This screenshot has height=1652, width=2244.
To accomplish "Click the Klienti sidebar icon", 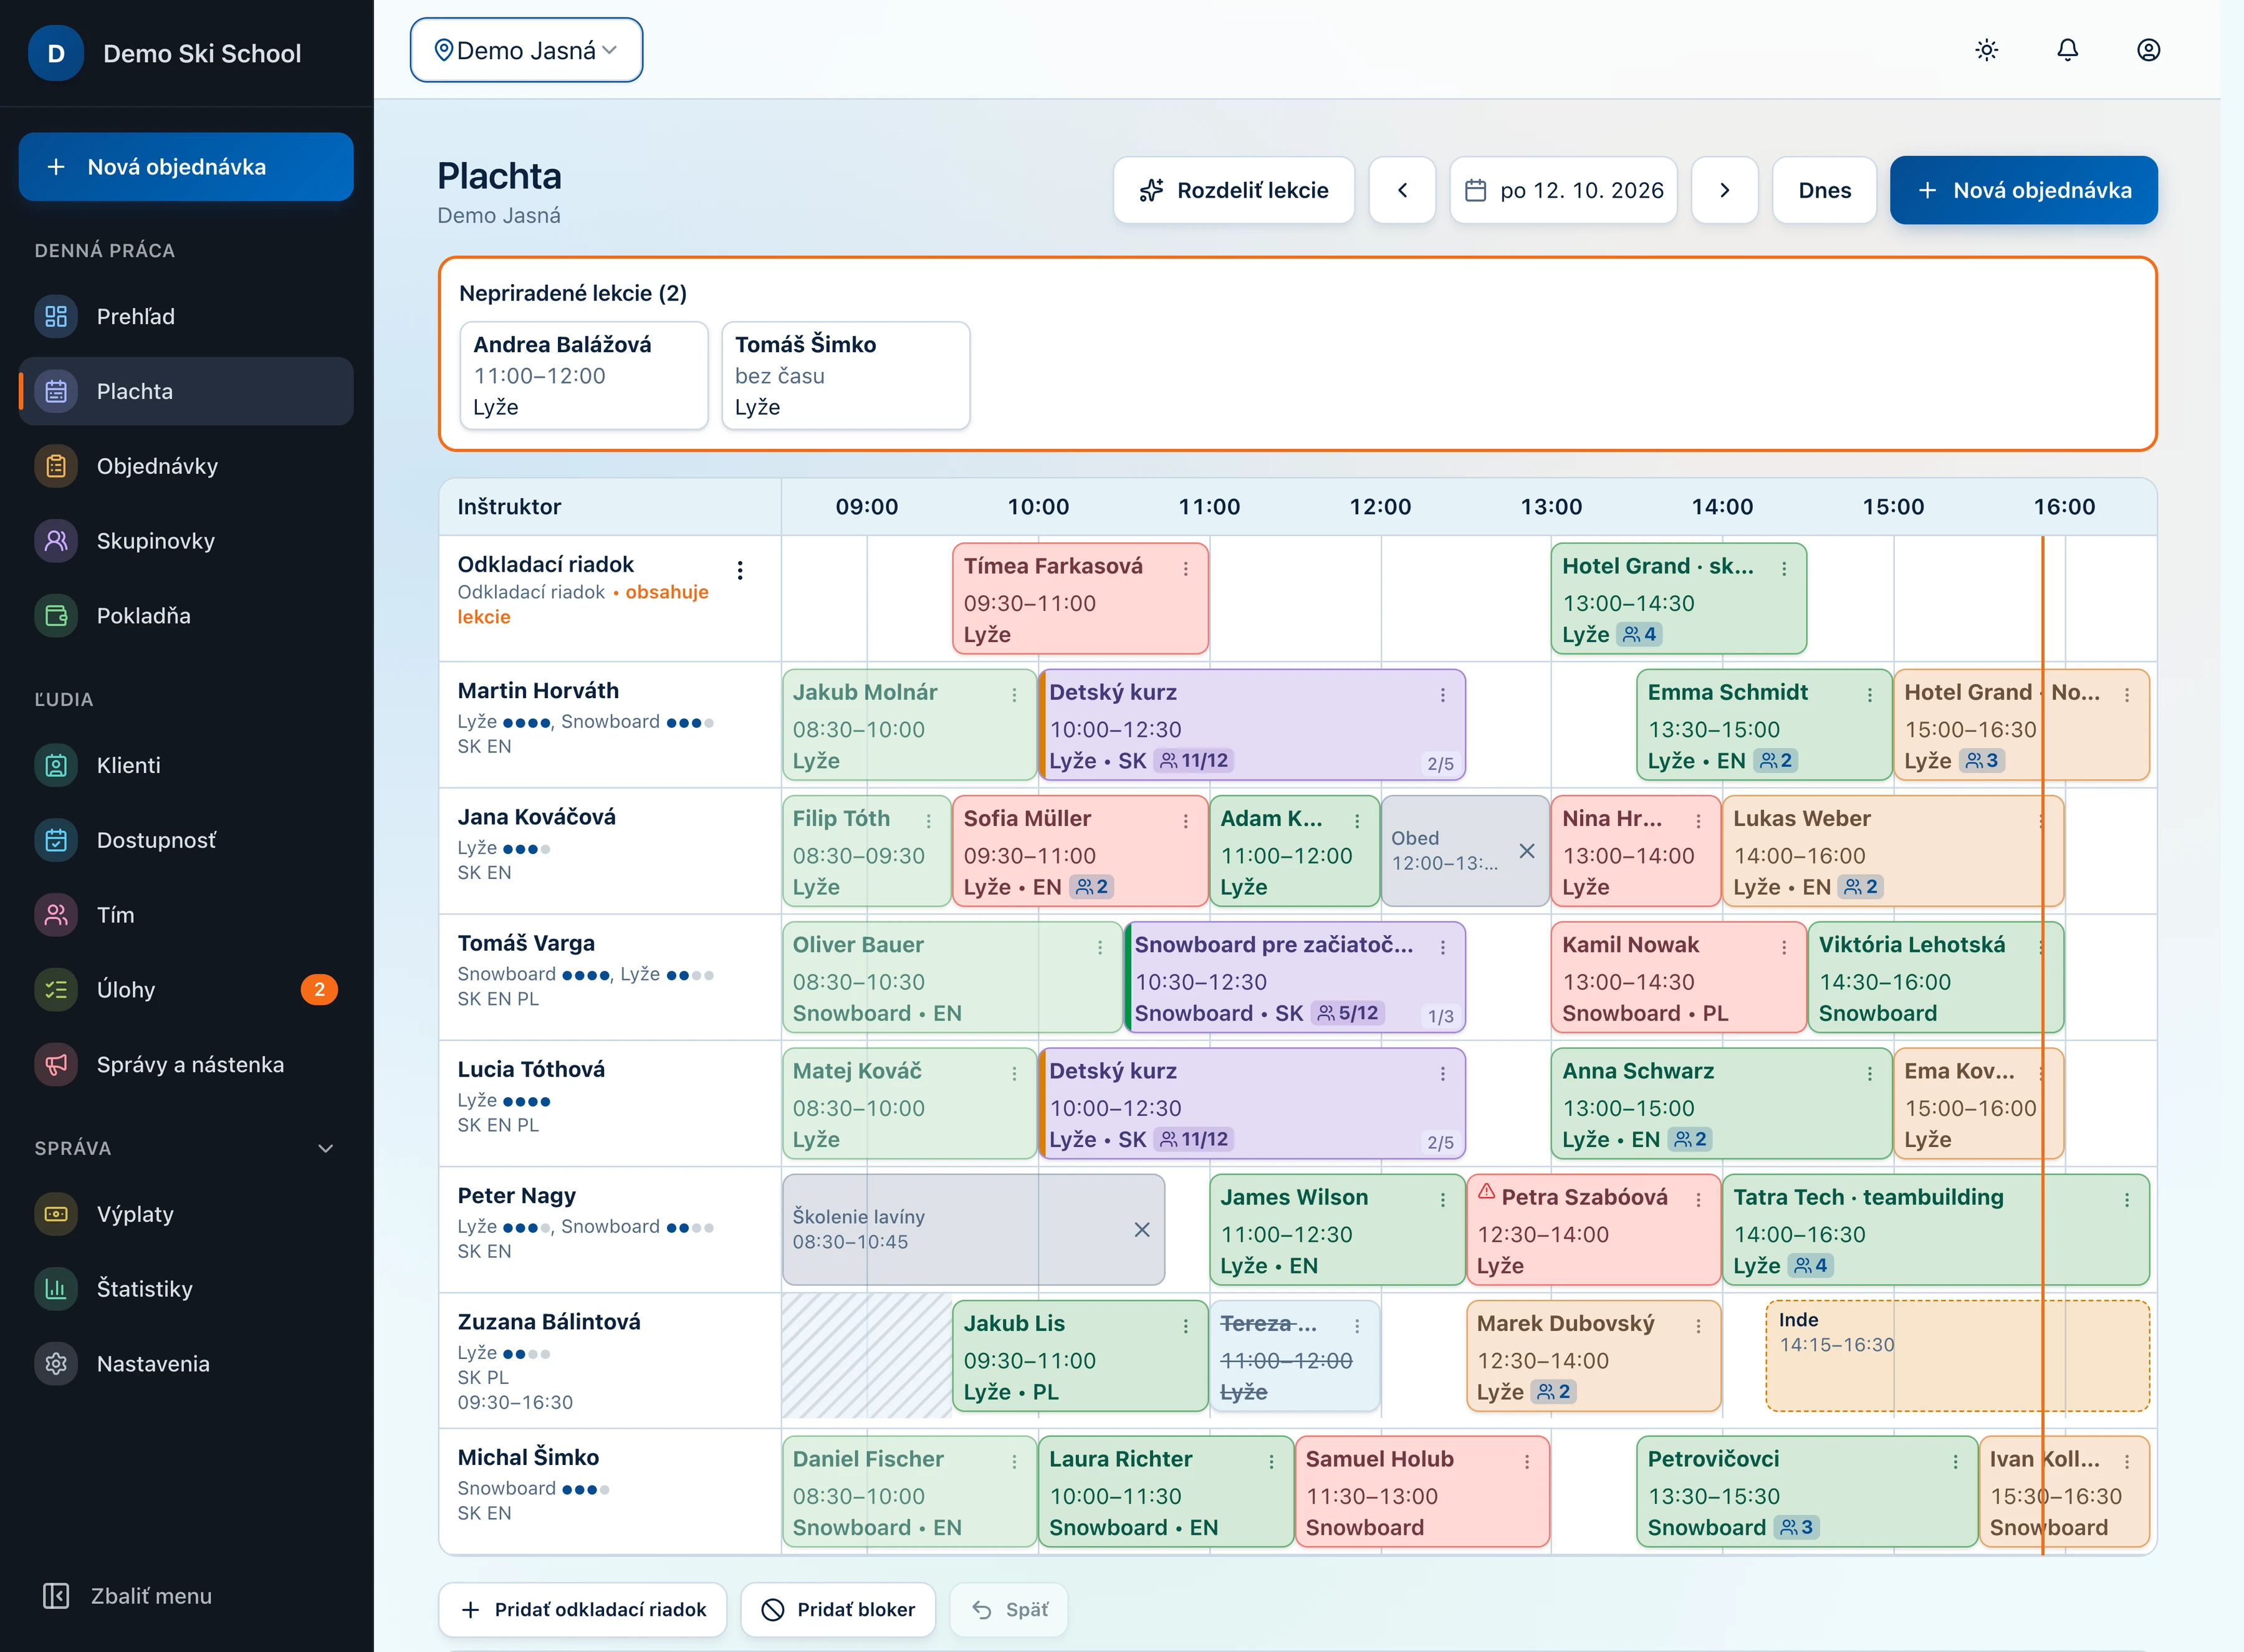I will coord(56,765).
